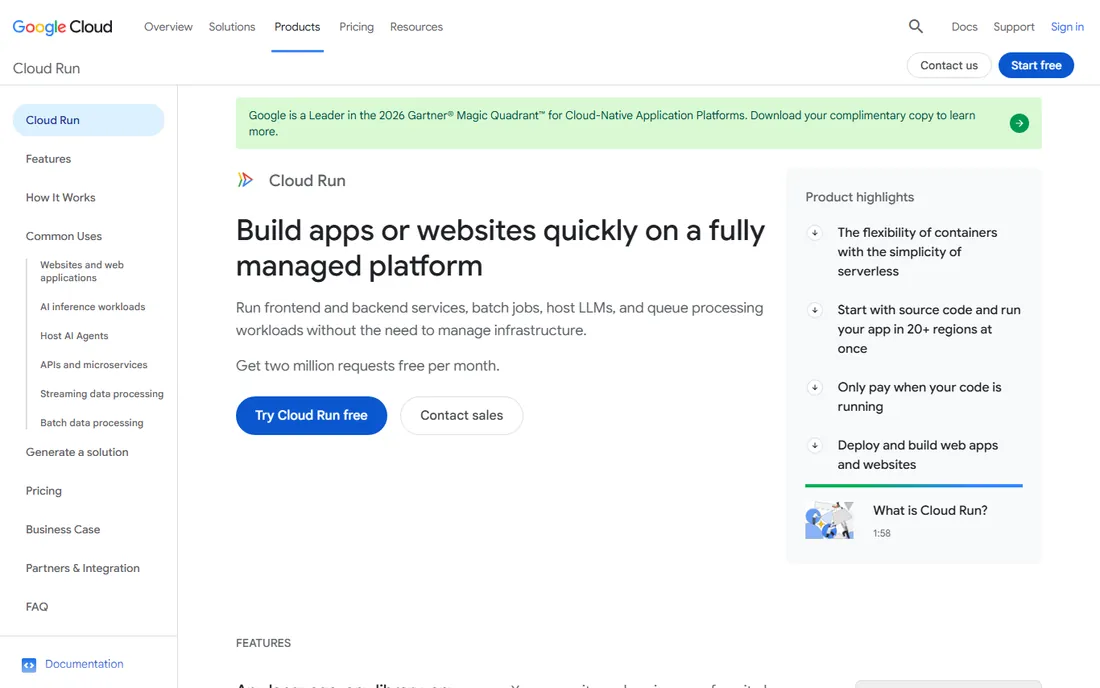Open 'Batch data processing' sidebar item
The image size is (1100, 688).
(x=92, y=423)
